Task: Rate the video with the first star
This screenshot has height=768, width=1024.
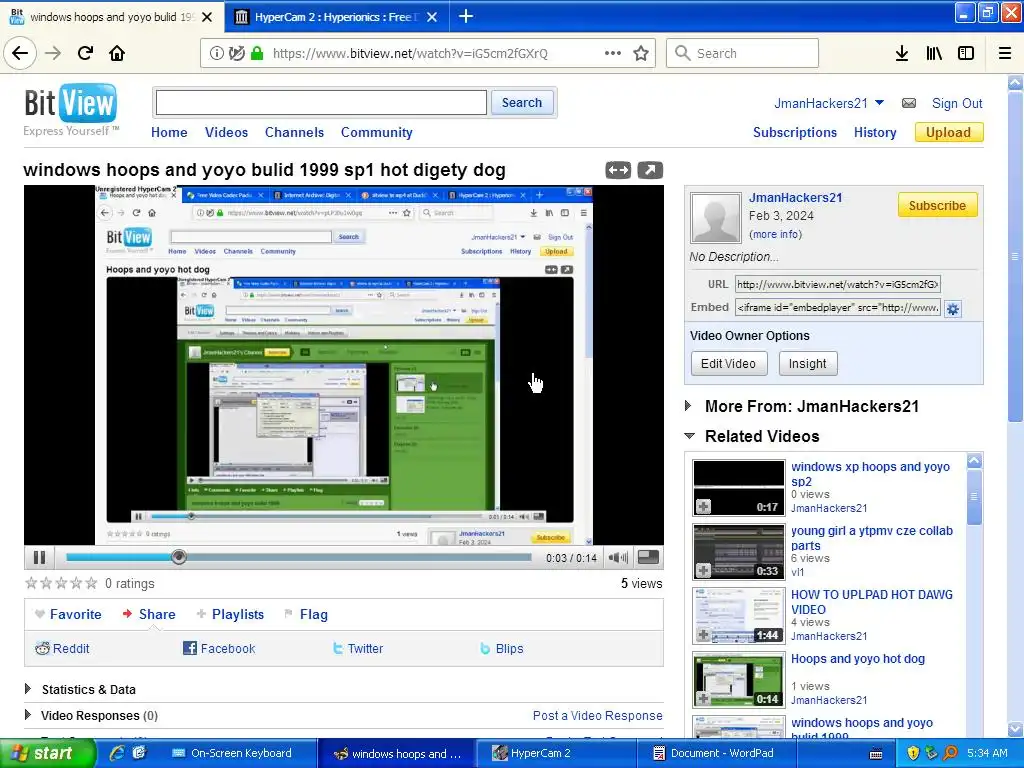Action: 31,583
